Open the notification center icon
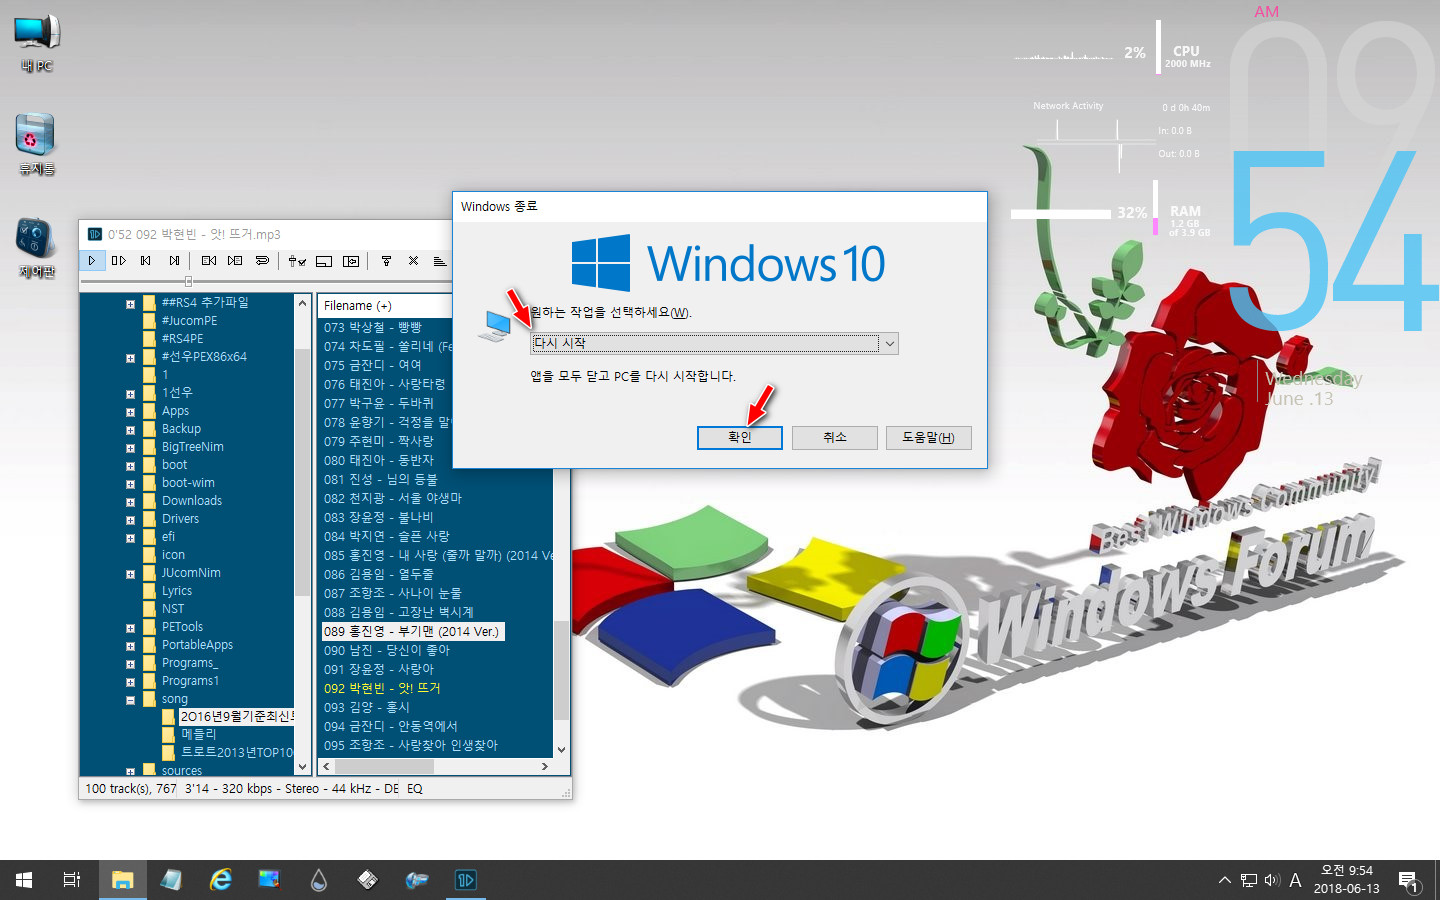1440x900 pixels. click(1409, 881)
